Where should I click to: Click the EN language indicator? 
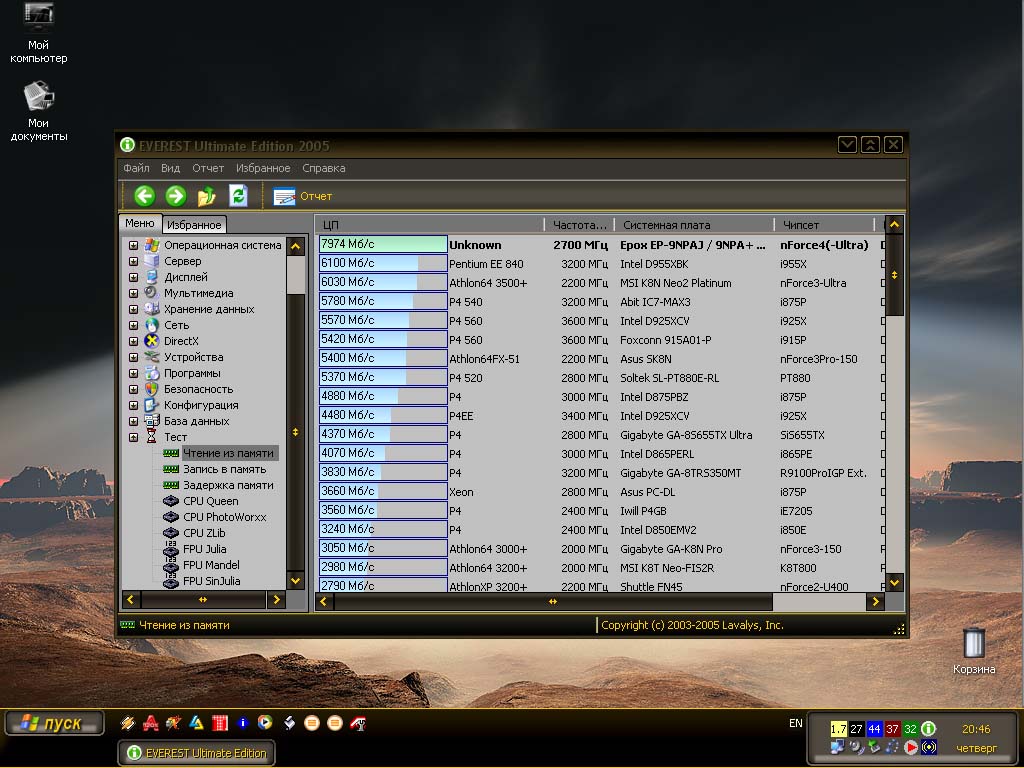(x=795, y=723)
